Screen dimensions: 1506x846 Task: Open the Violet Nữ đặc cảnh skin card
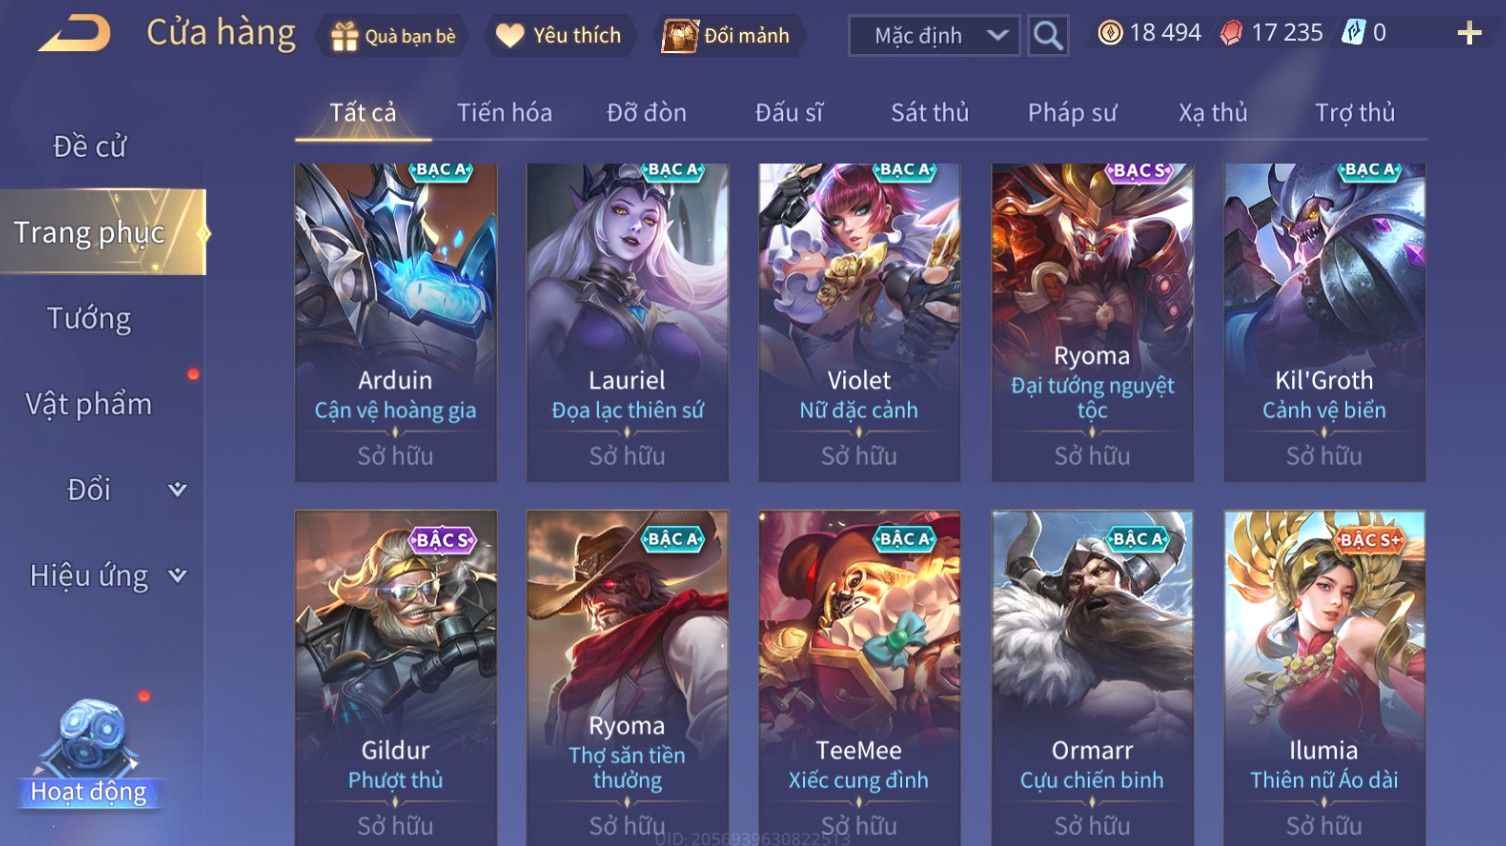[x=859, y=322]
